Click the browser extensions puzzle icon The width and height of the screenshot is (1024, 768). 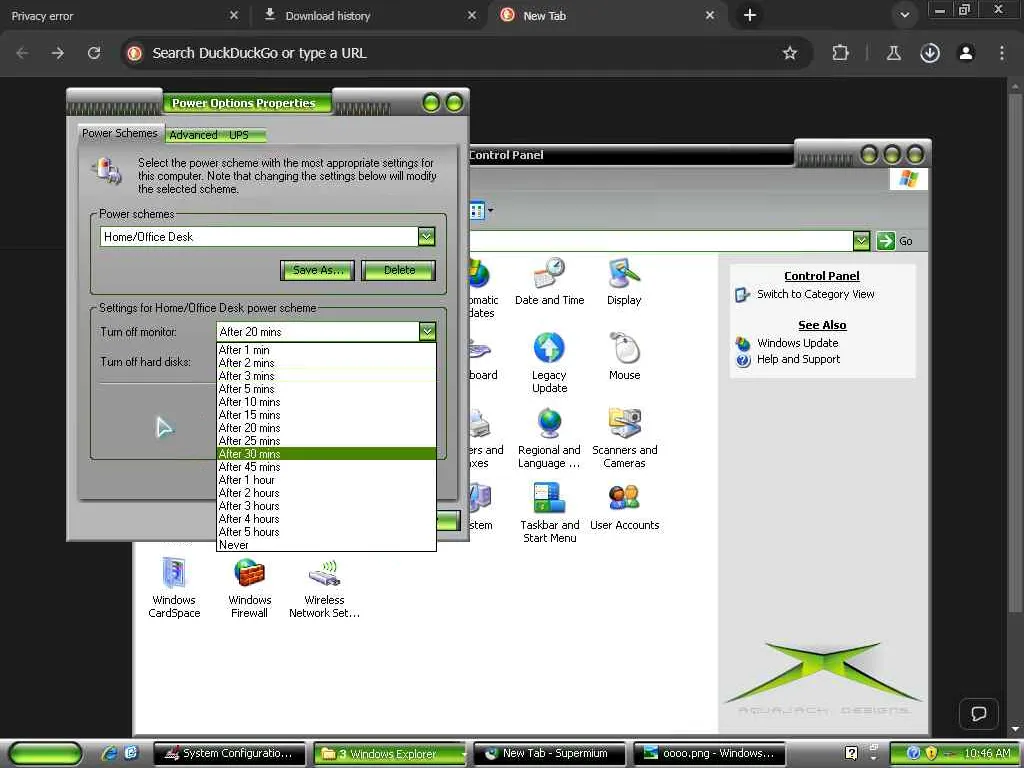pos(840,53)
